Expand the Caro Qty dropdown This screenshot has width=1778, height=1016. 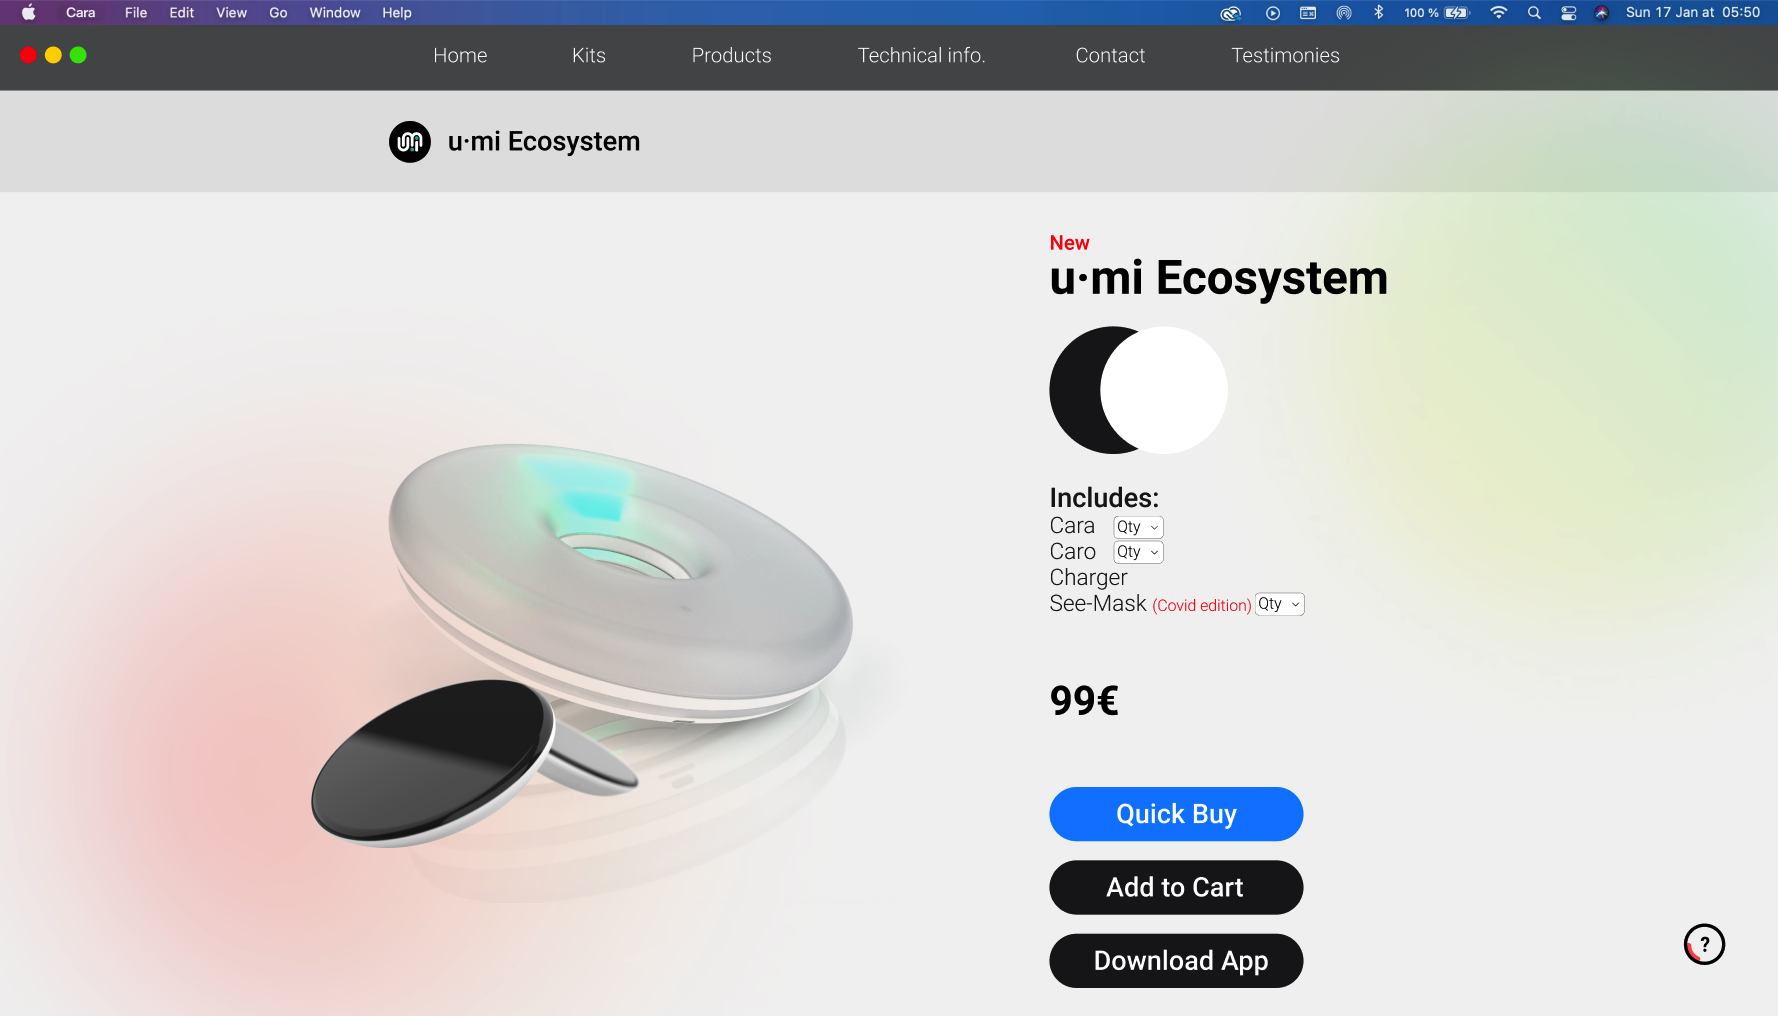1138,552
